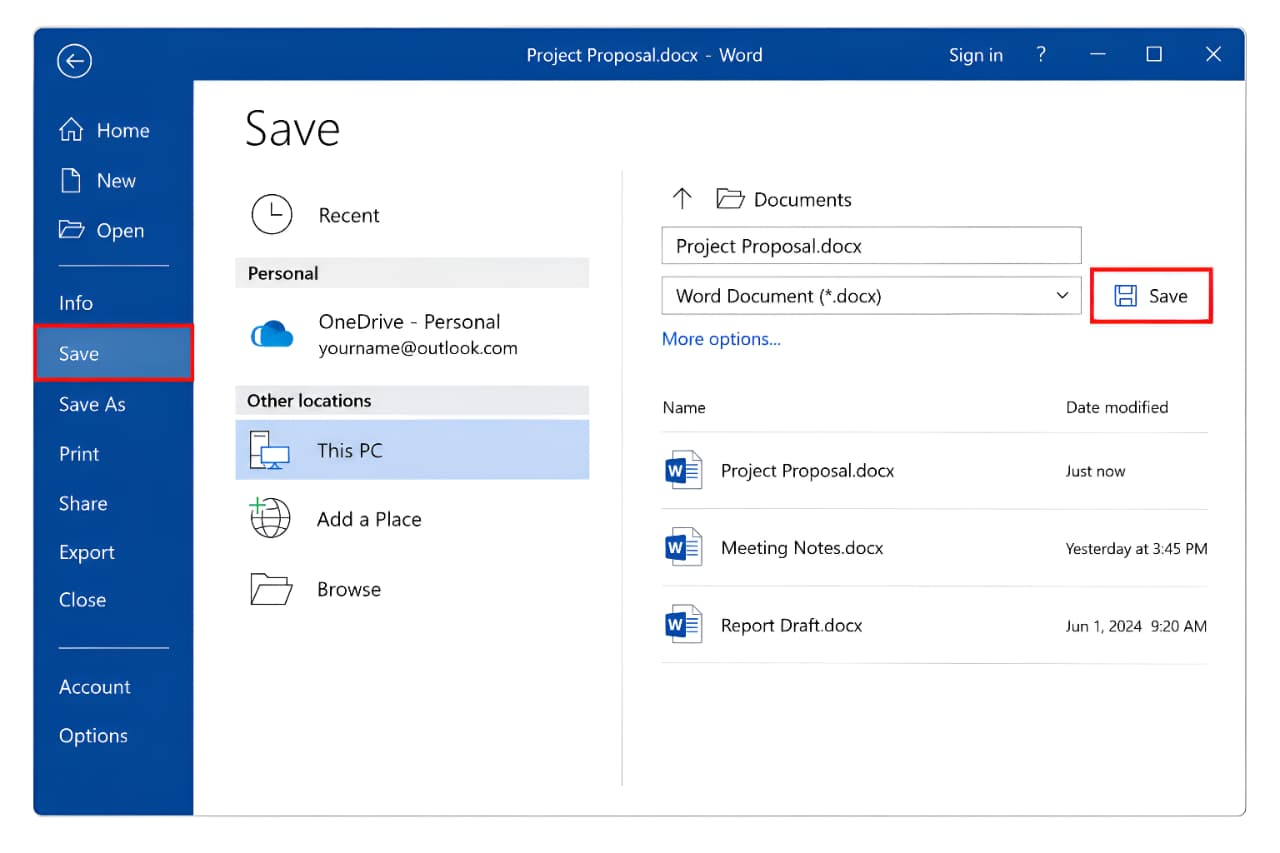Click Meeting Notes.docx Word file icon
This screenshot has width=1280, height=853.
click(684, 547)
